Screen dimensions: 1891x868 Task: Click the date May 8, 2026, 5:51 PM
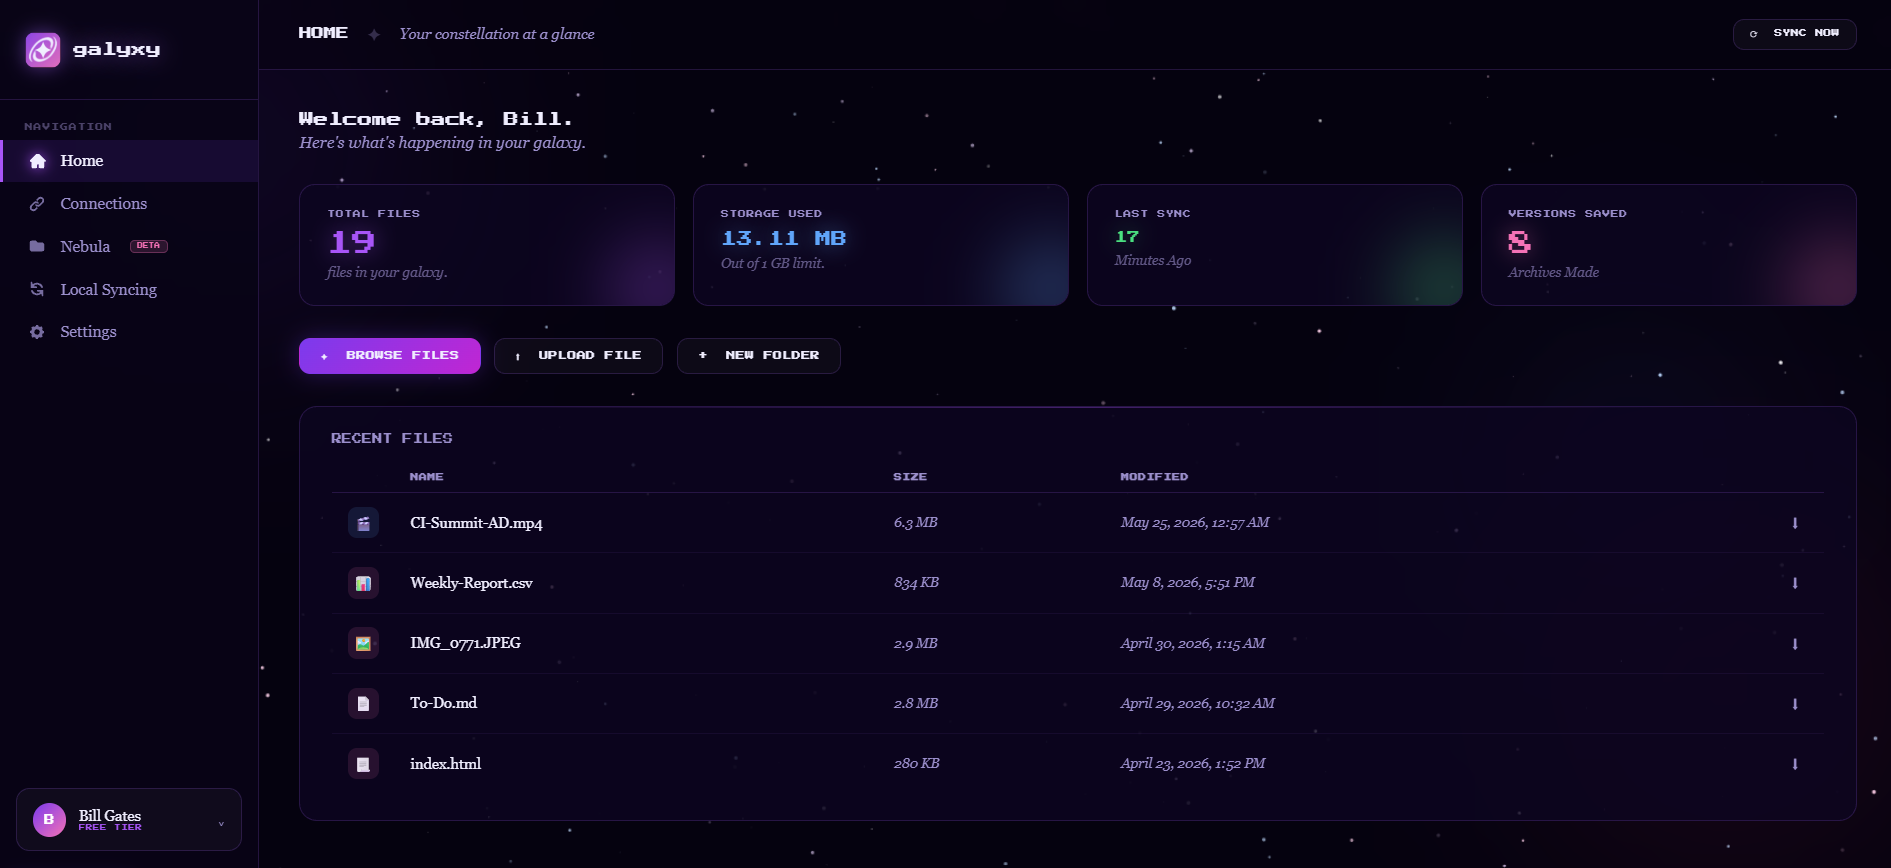(x=1188, y=583)
